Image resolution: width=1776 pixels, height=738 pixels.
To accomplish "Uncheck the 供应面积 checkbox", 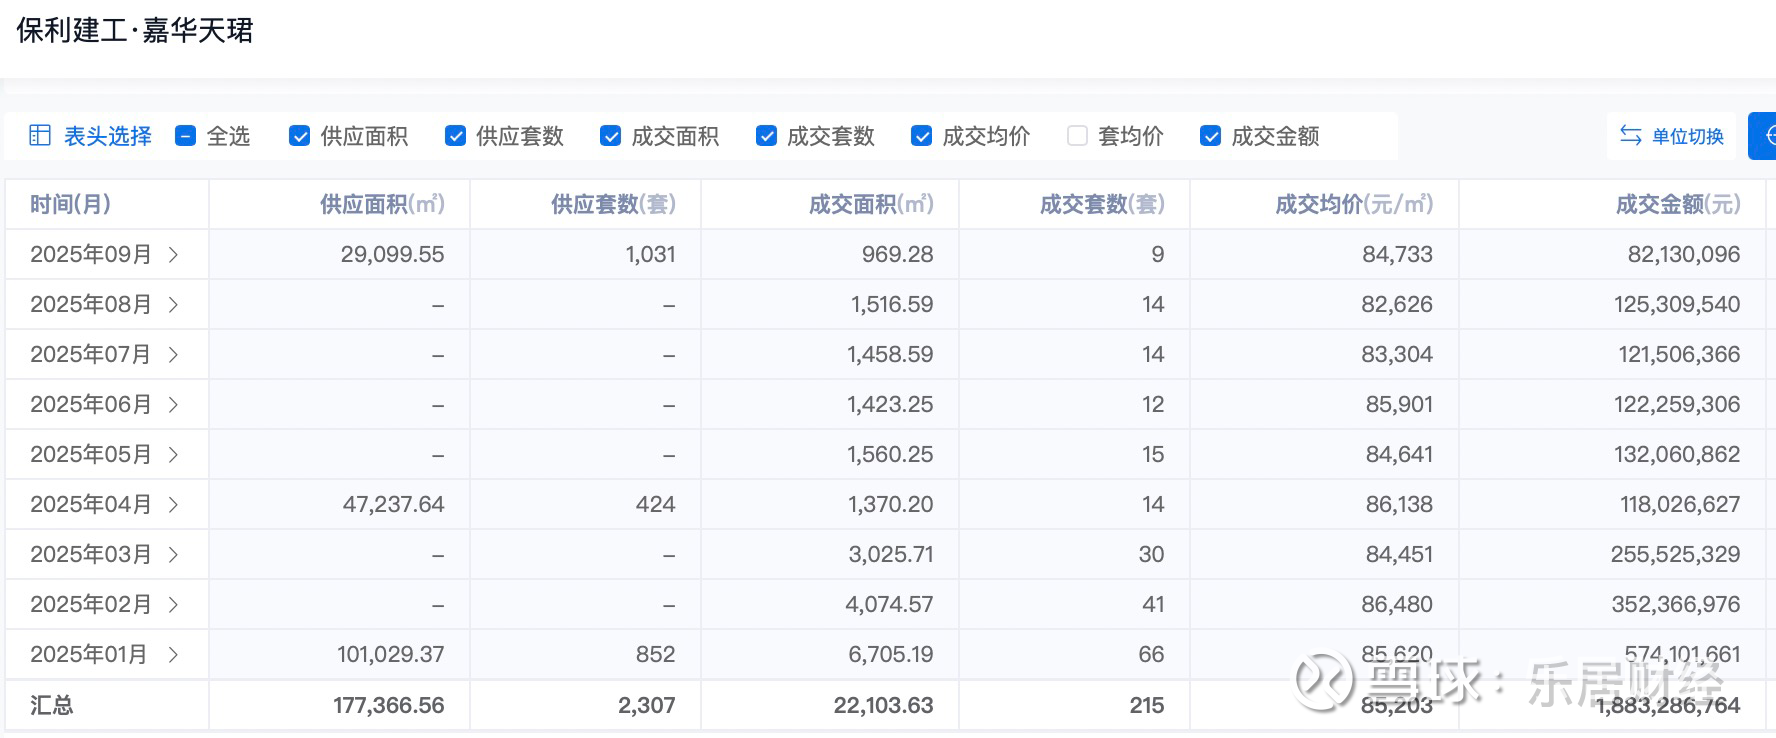I will tap(299, 136).
